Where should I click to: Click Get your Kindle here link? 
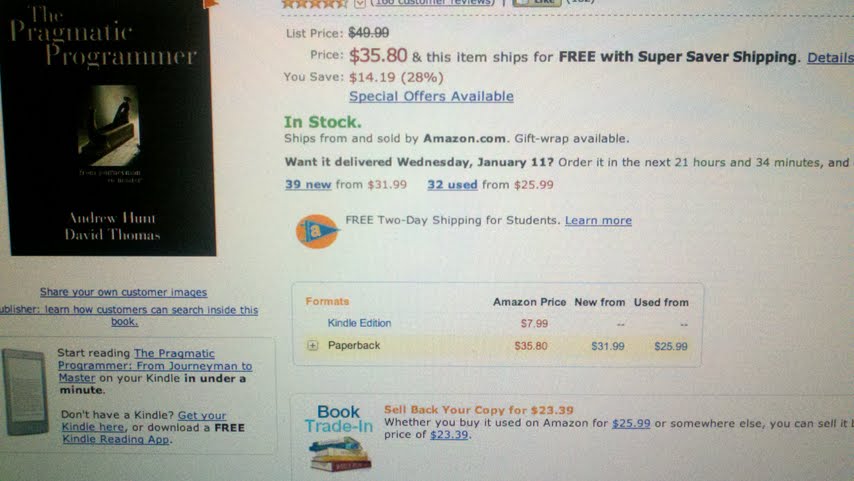click(143, 421)
